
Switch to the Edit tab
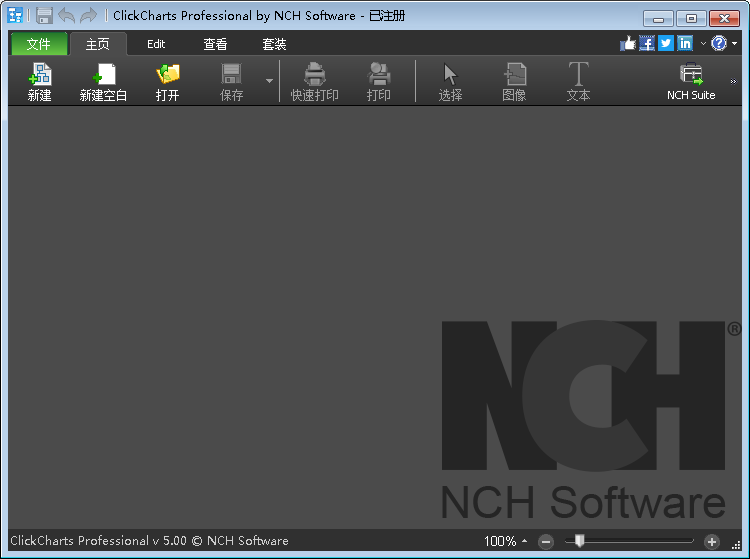156,44
